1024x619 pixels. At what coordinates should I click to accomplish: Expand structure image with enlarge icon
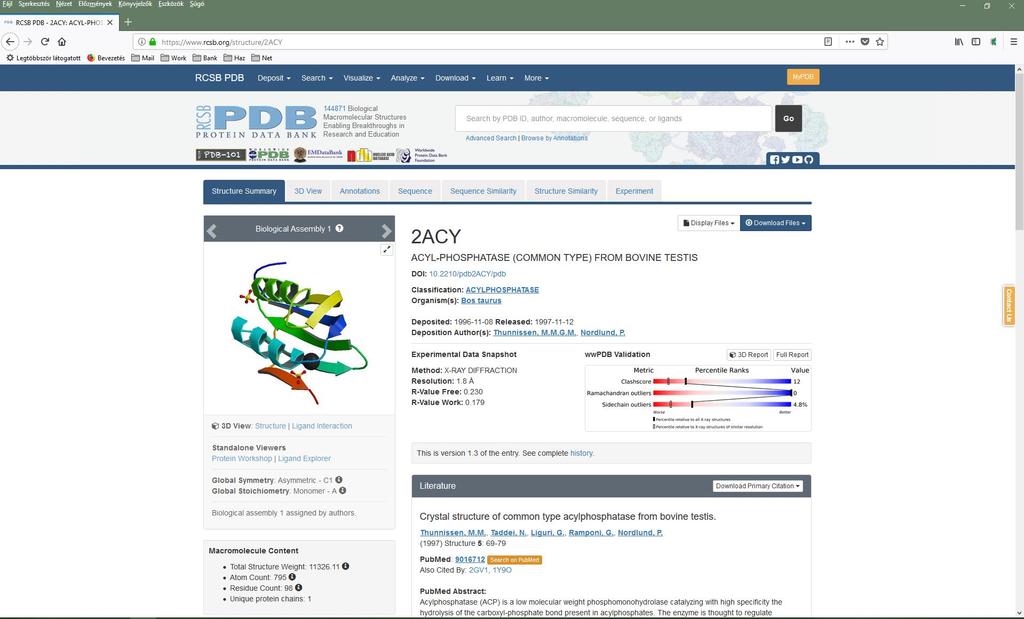coord(387,249)
